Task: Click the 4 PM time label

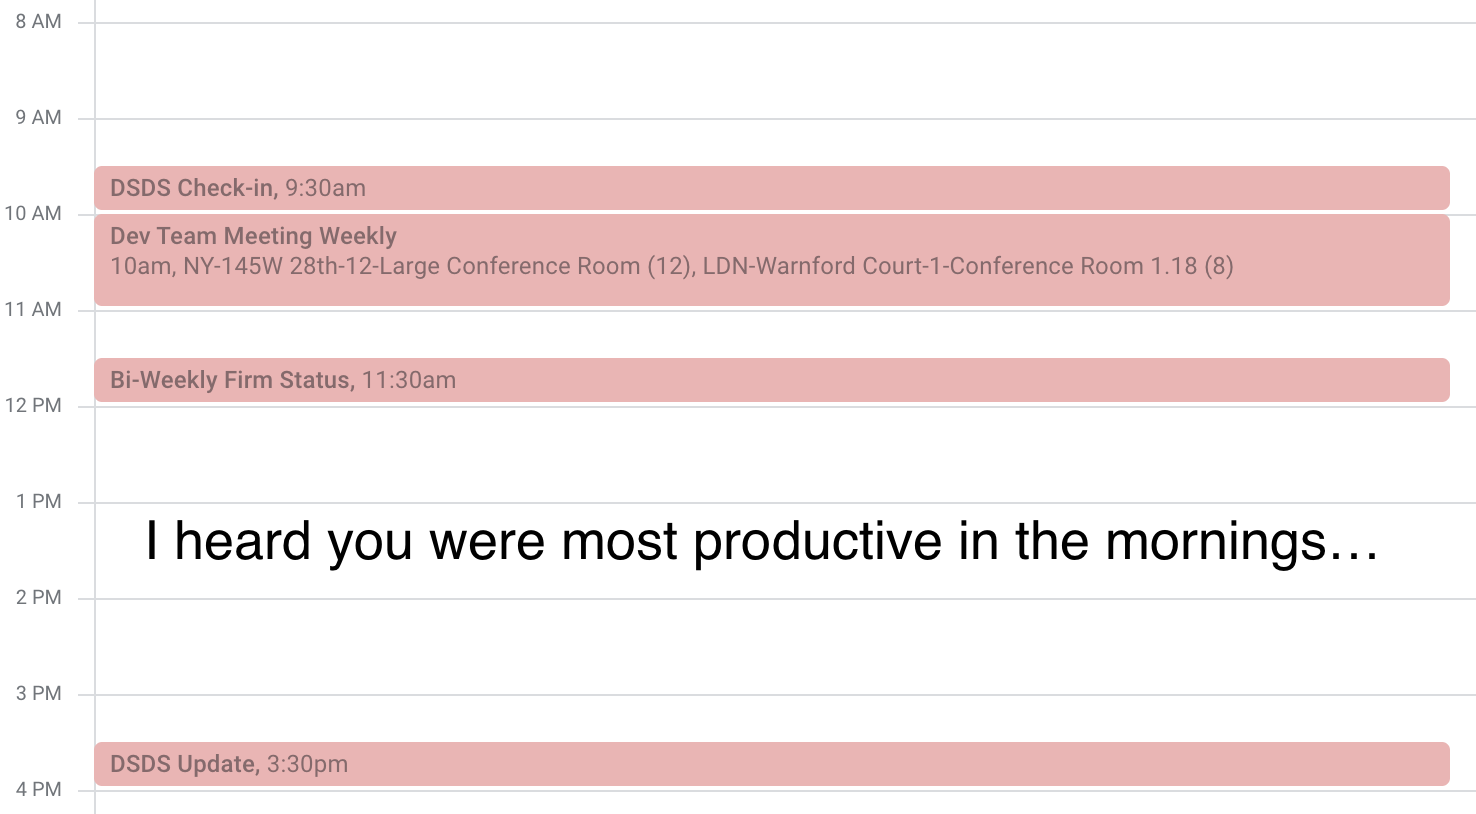Action: (x=38, y=789)
